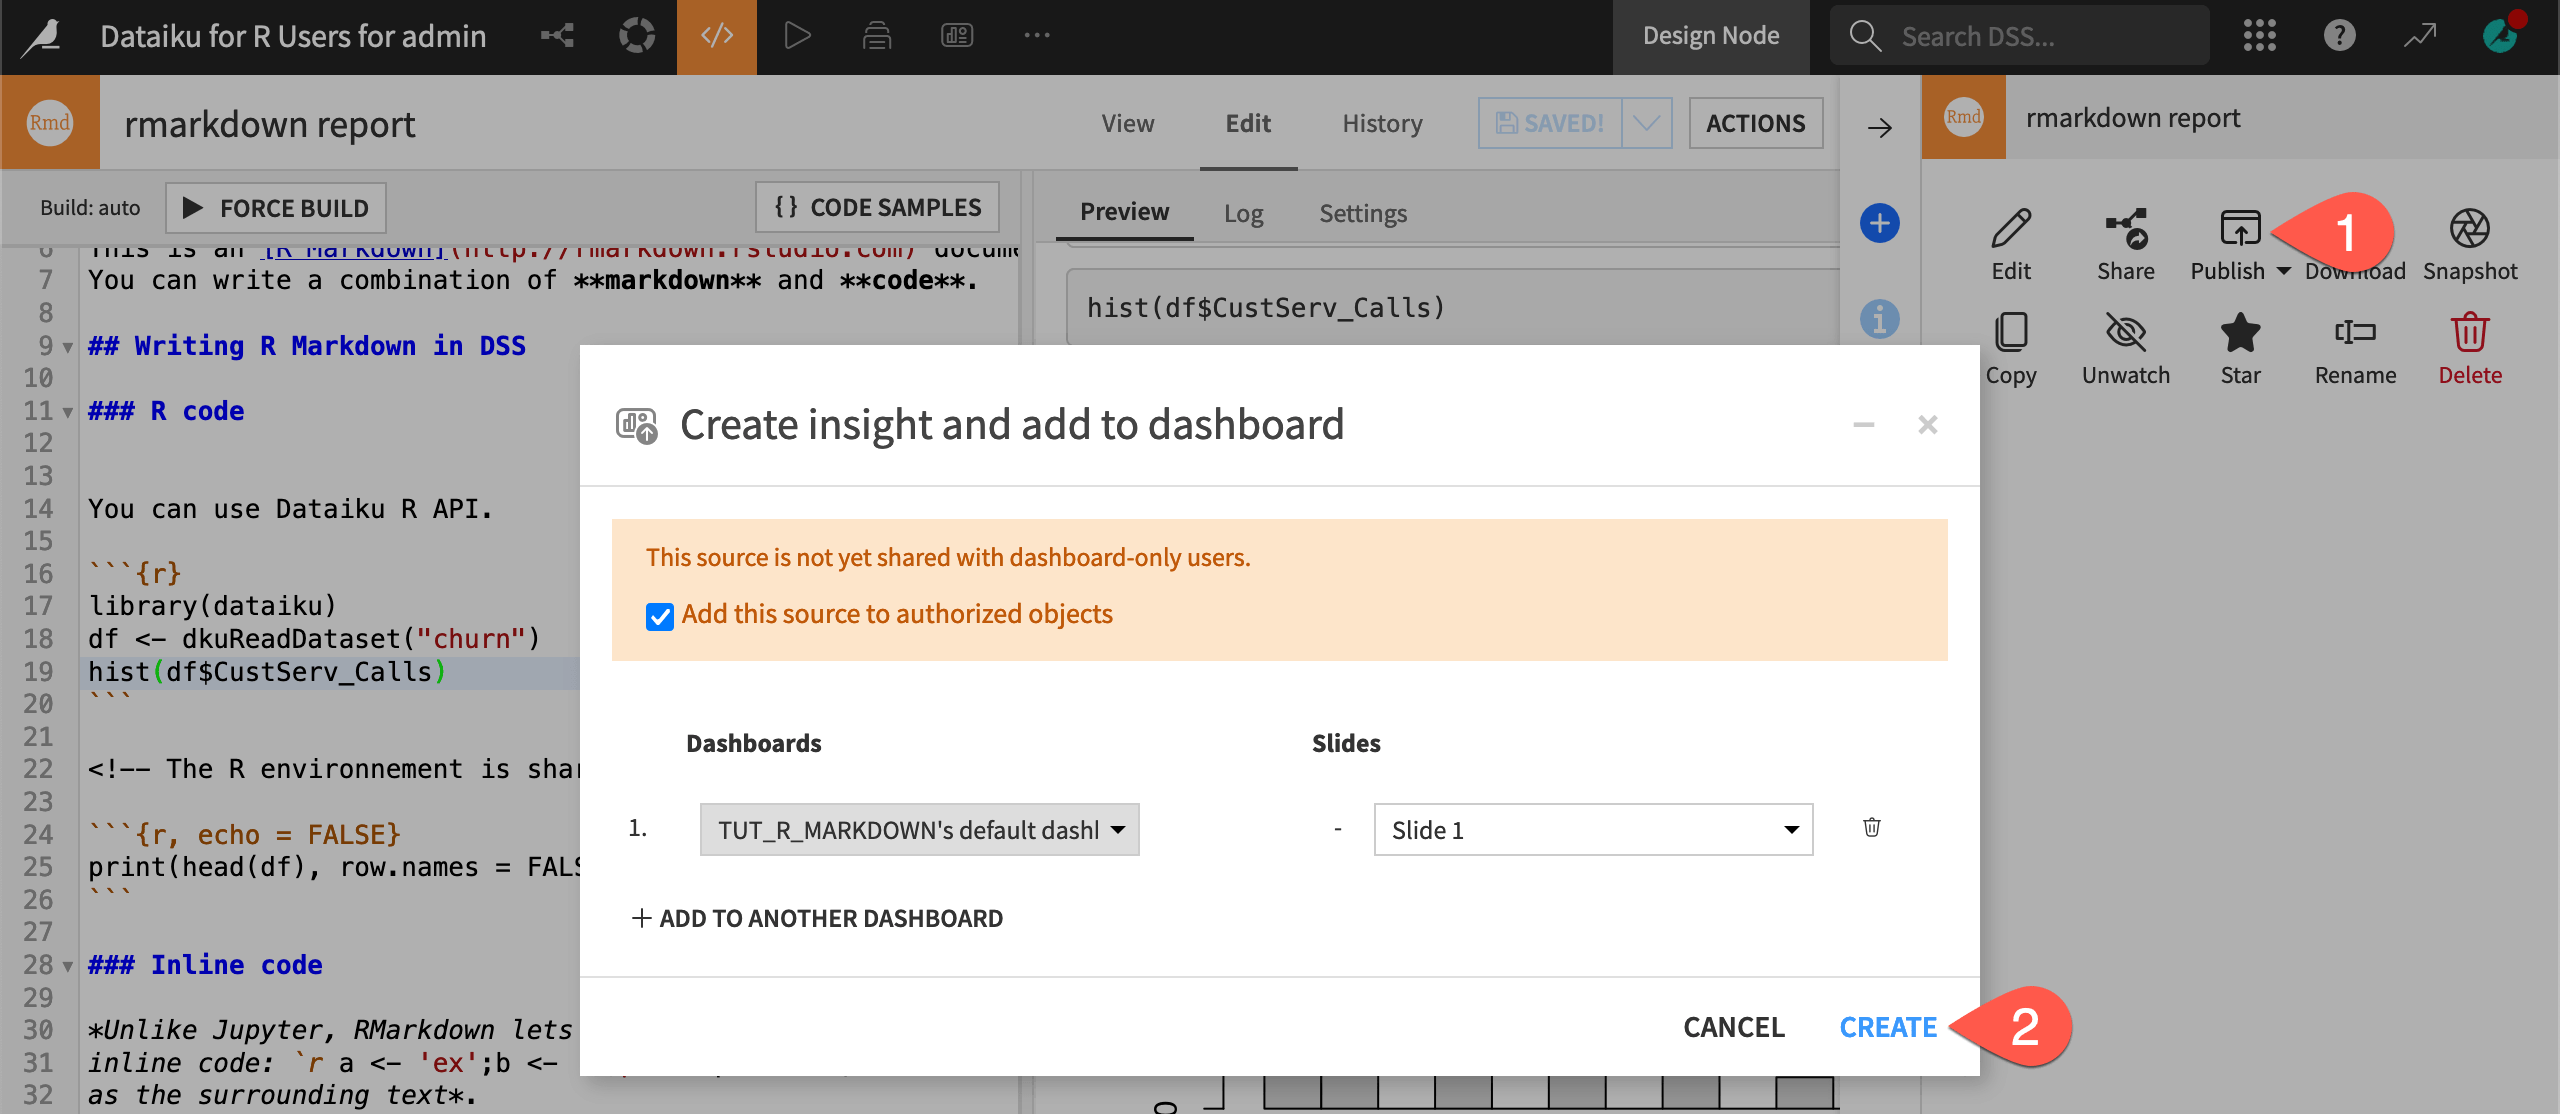Click the 'Build: auto' label
The image size is (2560, 1114).
90,208
